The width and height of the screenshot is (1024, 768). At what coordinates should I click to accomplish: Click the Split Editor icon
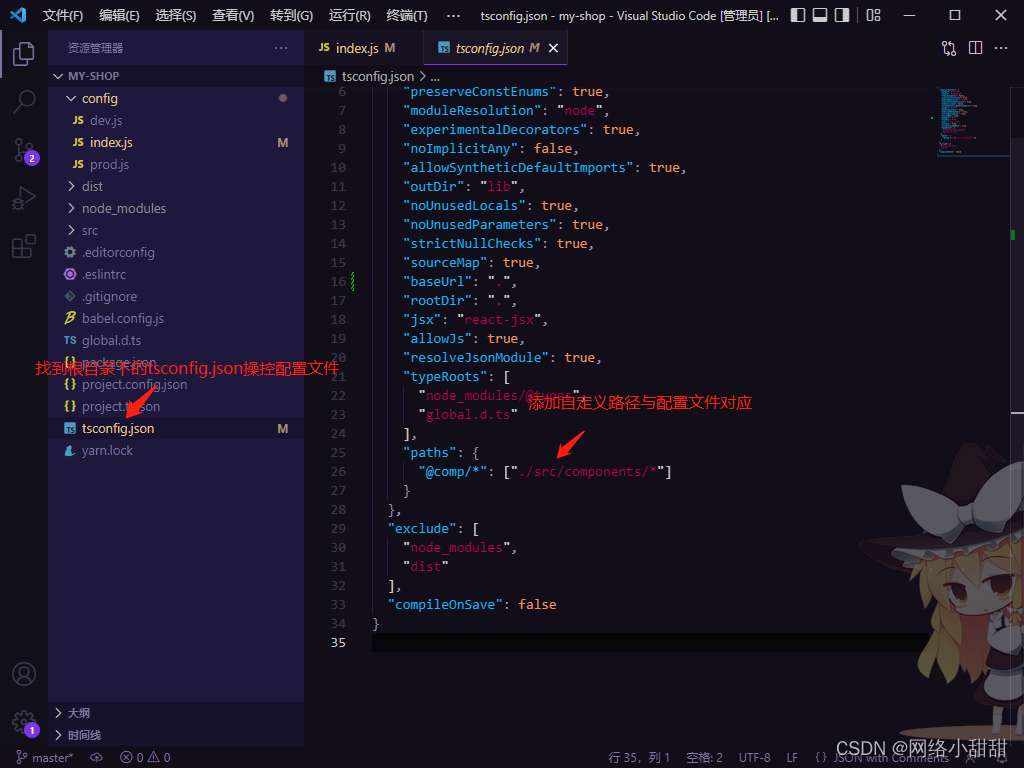click(975, 47)
